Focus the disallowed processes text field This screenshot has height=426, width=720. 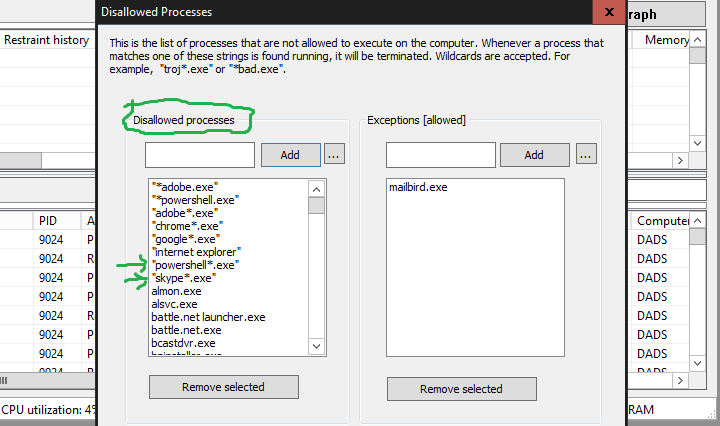pos(200,155)
